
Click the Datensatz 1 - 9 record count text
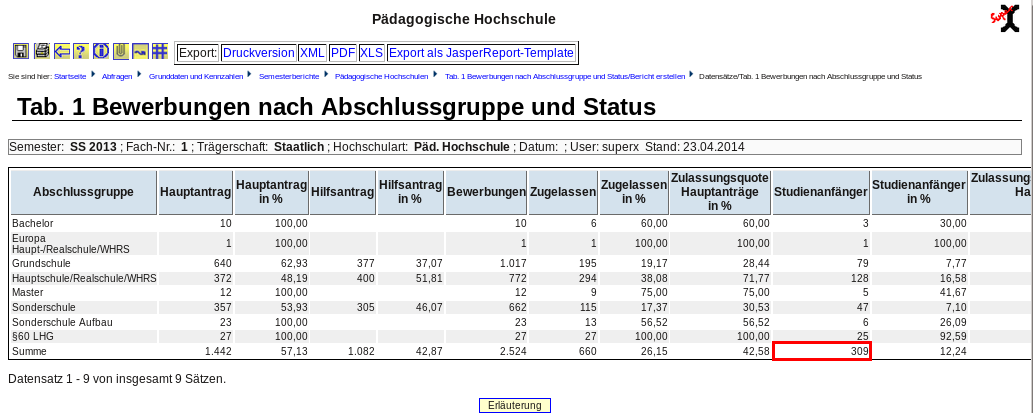[x=117, y=379]
